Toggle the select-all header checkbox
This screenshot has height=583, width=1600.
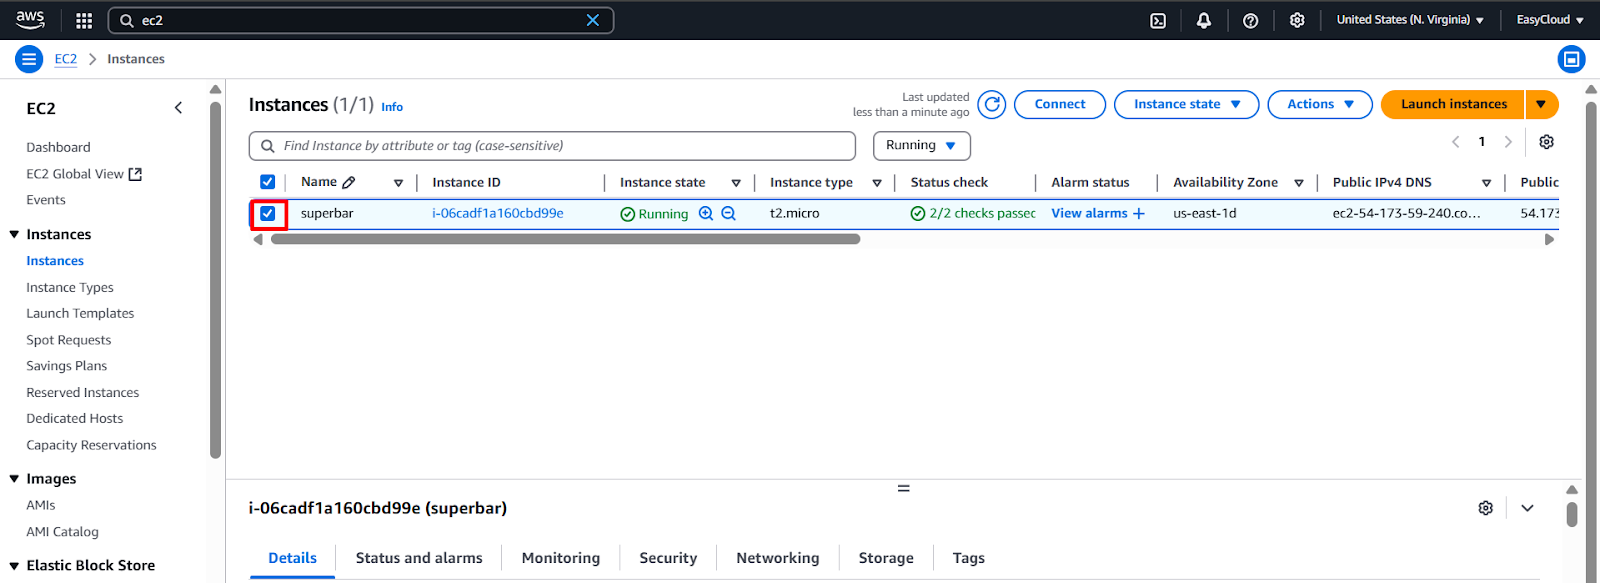(267, 182)
